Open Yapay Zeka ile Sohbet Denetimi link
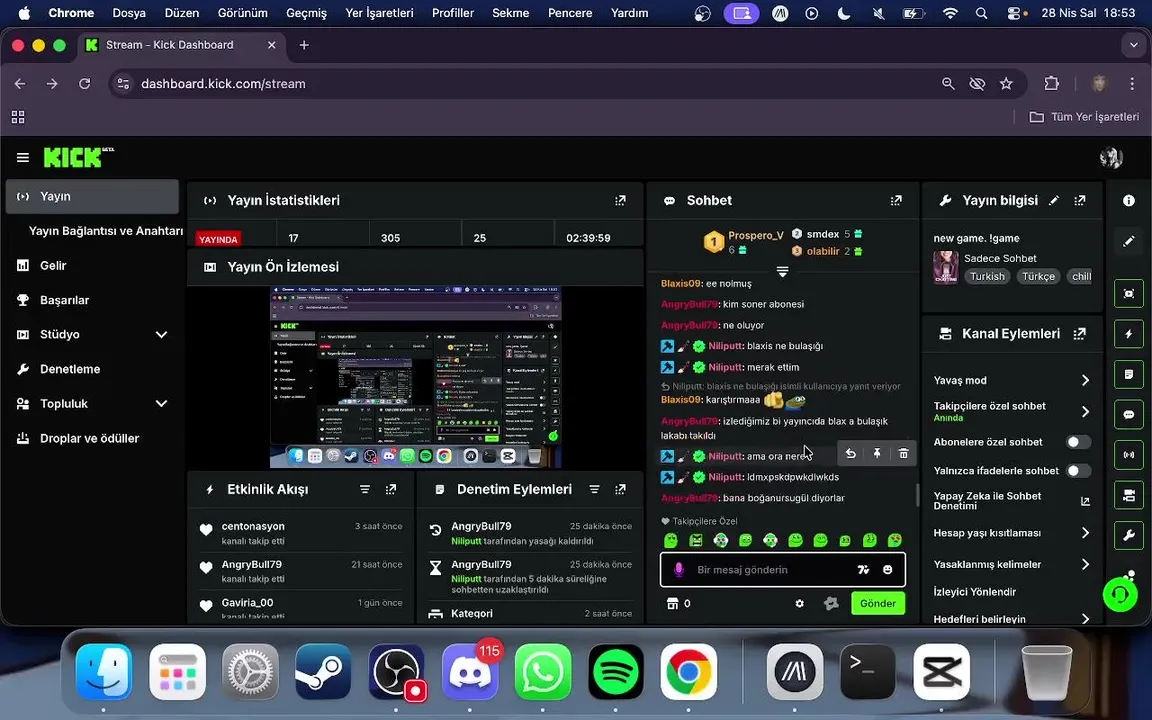Screen dimensions: 1152x720 pos(1011,500)
